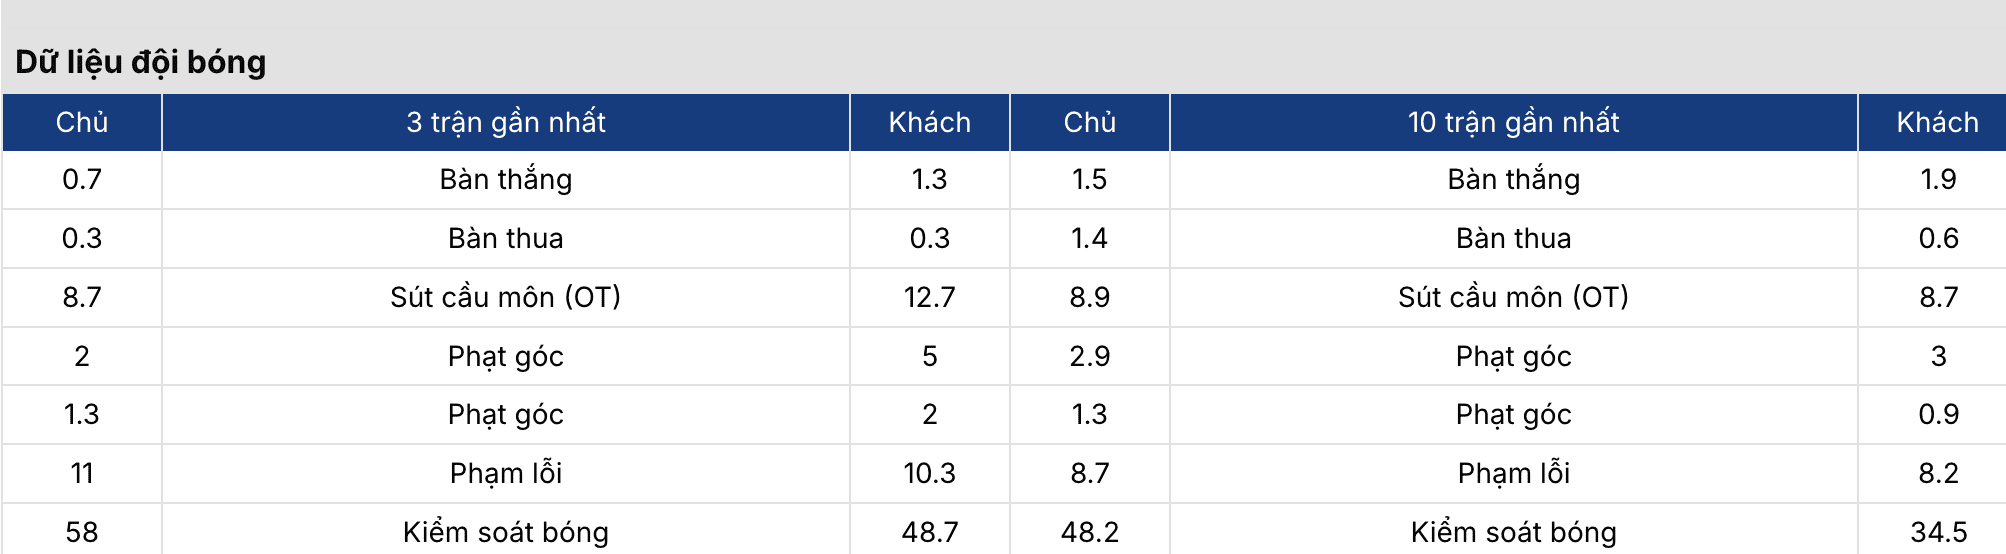Select the away shots value 12.7

click(x=929, y=297)
